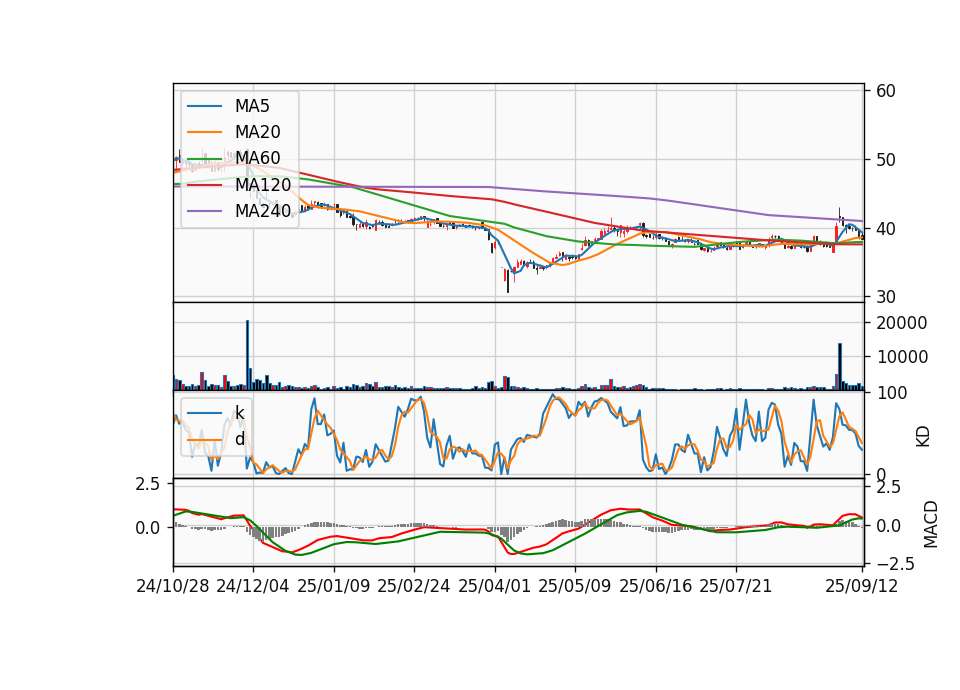
Task: Click the MA240 legend label
Action: (x=263, y=211)
